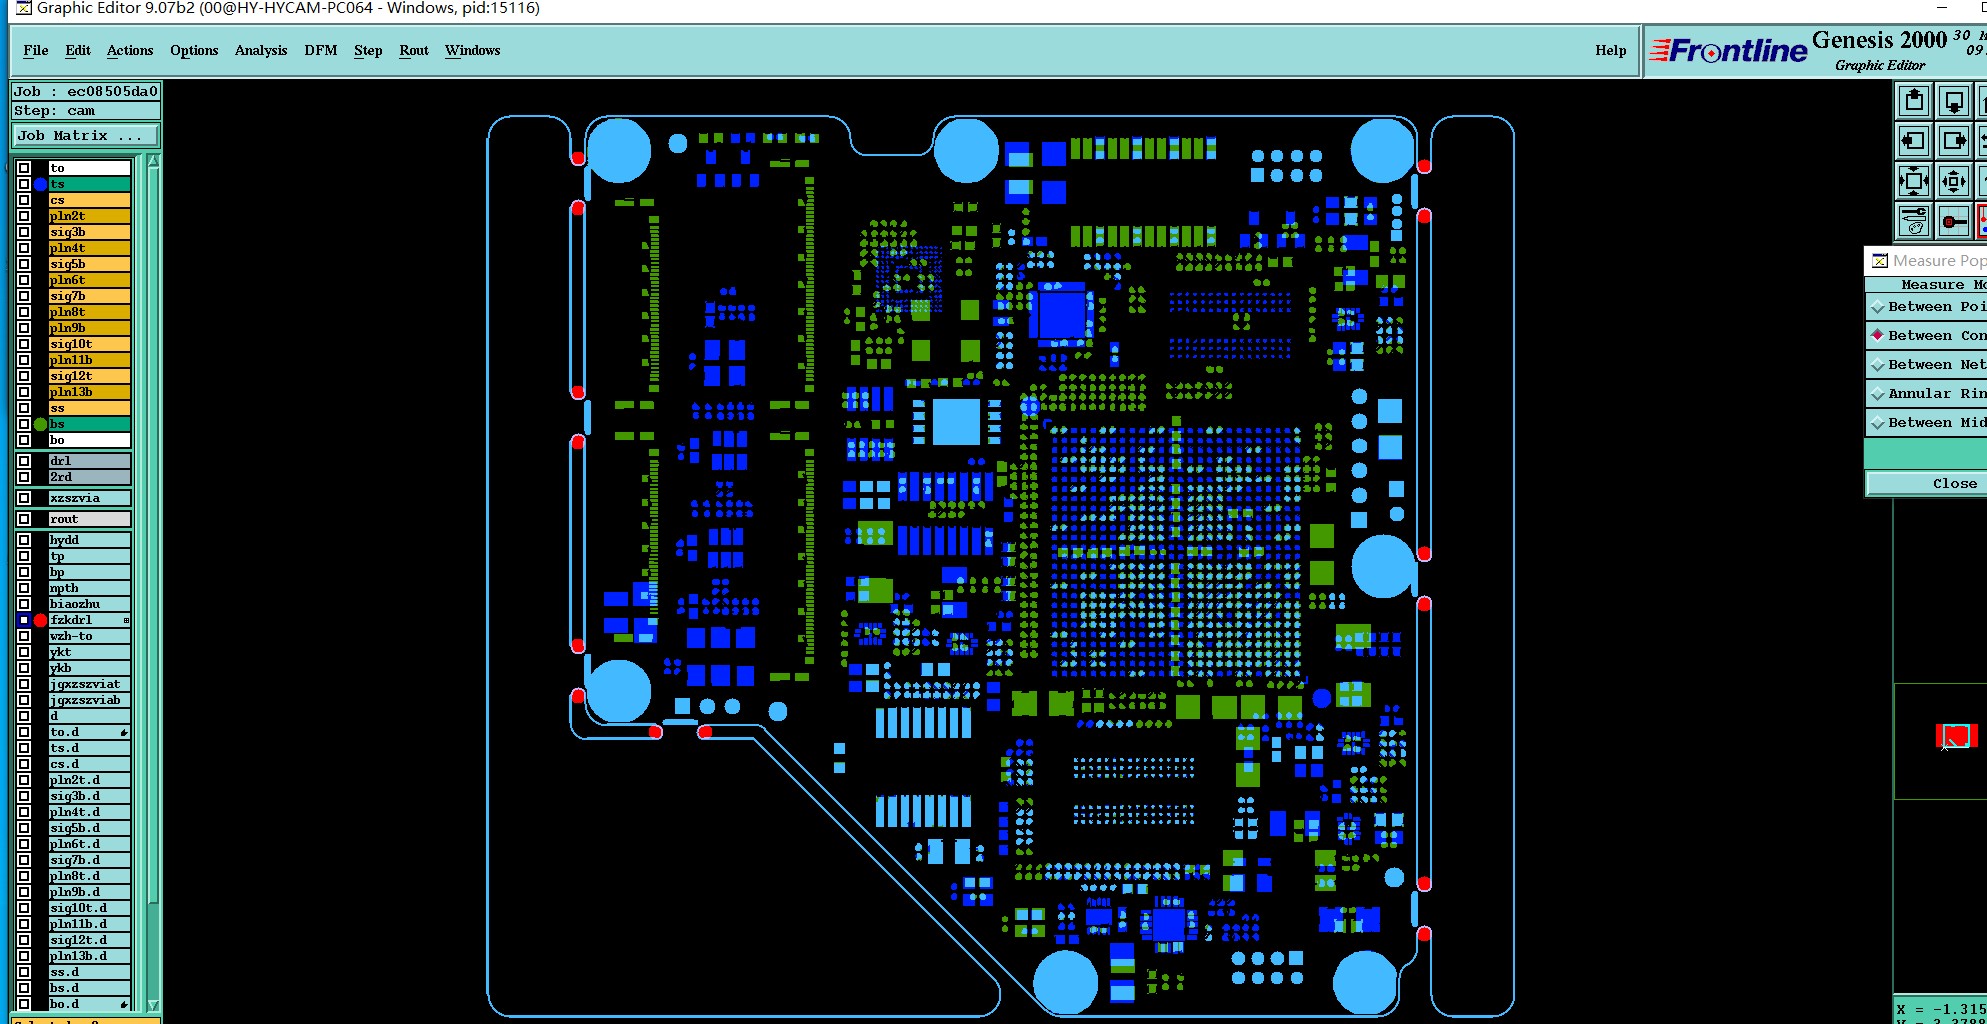Click the blue display dot on ts layer

40,184
